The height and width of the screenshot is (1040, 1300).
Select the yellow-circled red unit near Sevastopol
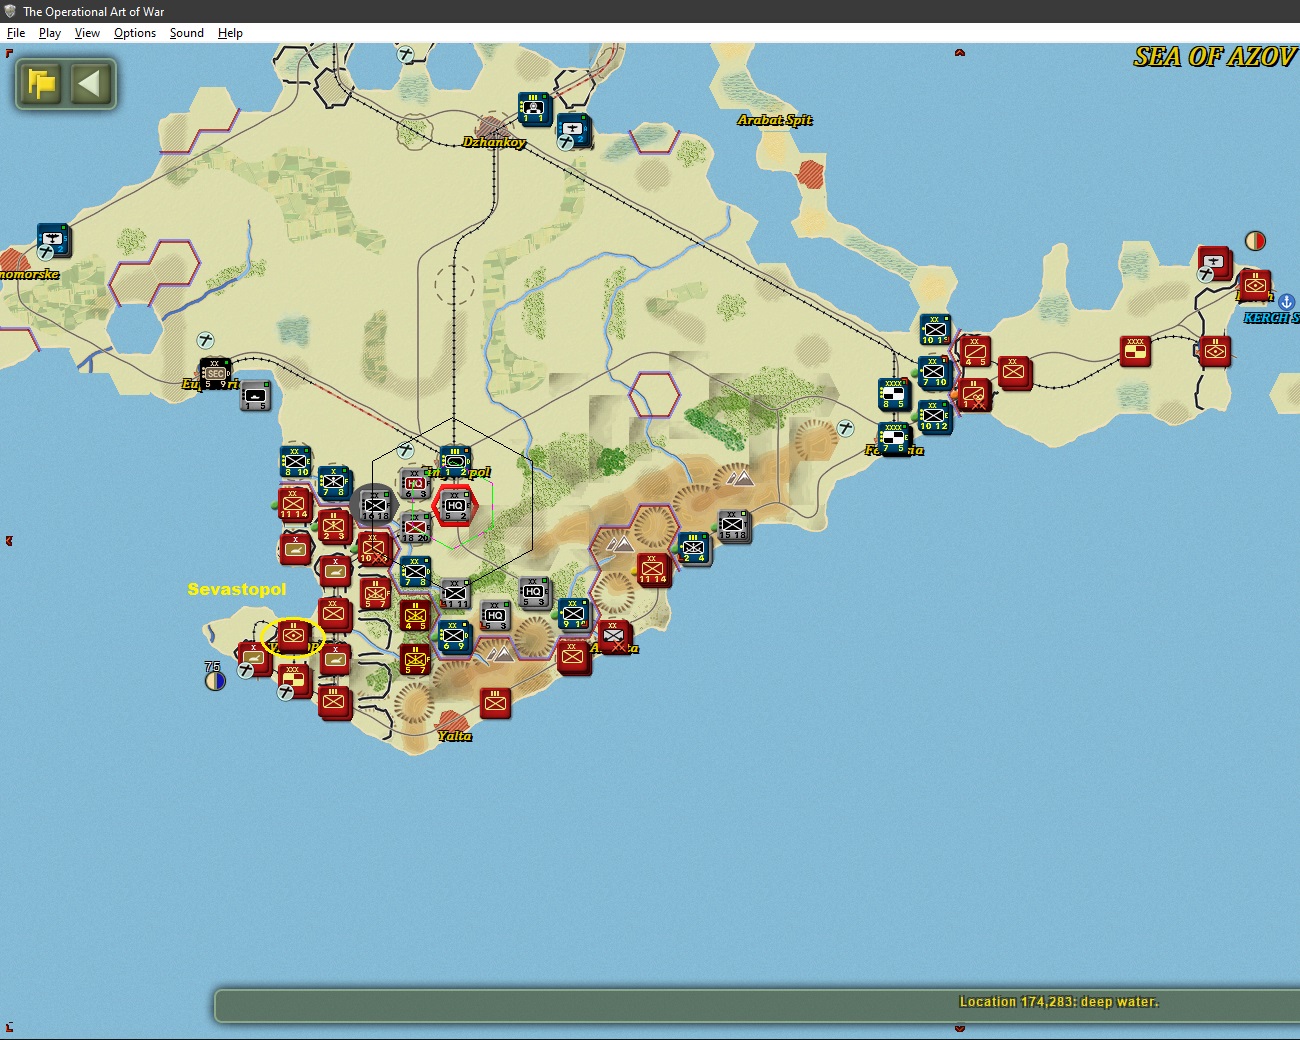point(293,635)
